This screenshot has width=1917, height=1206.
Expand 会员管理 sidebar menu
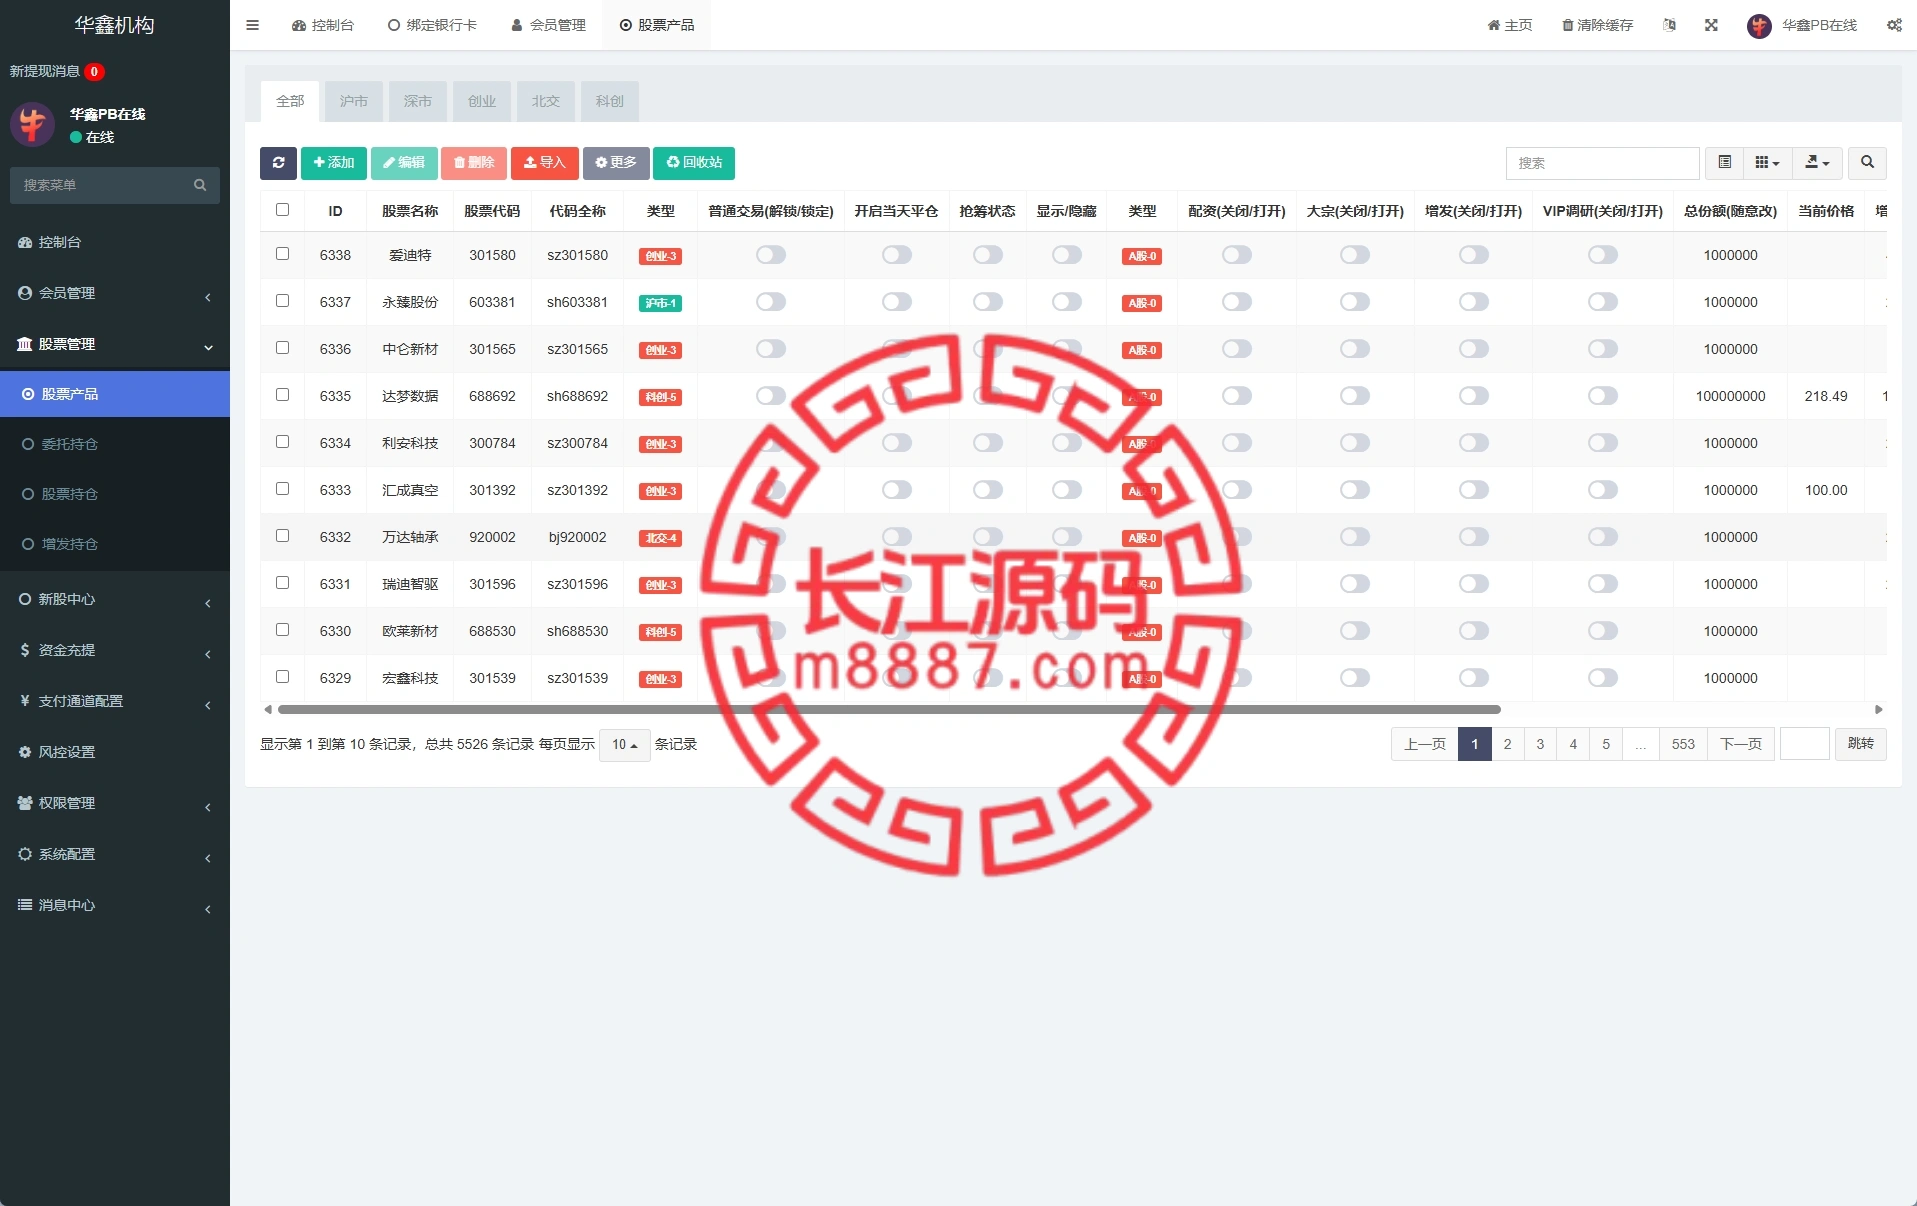point(115,293)
